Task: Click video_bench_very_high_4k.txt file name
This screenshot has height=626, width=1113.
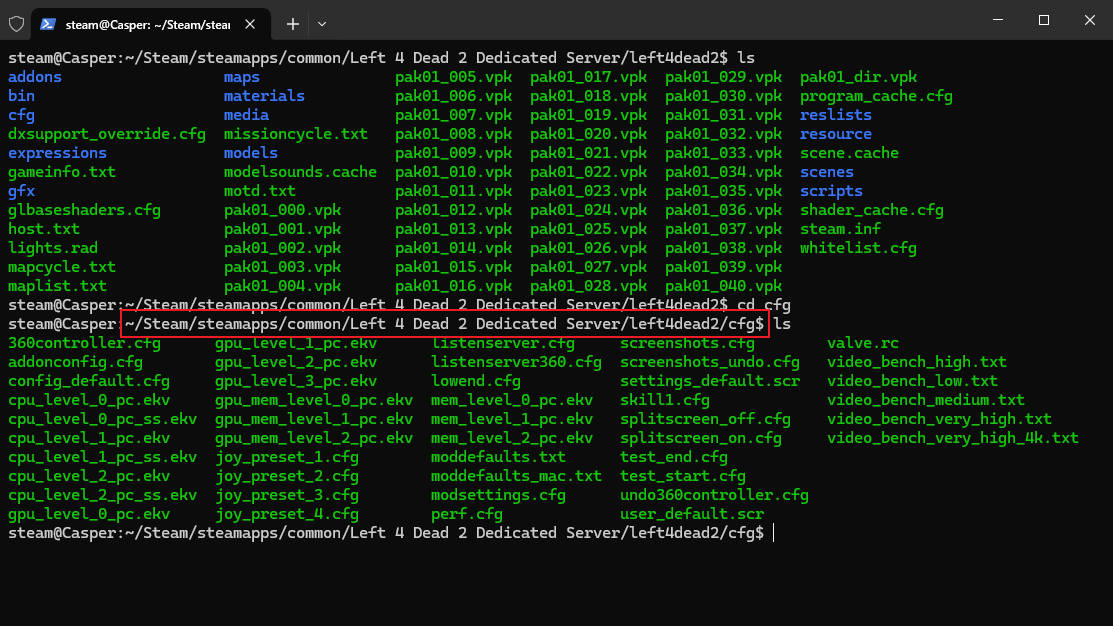Action: [x=953, y=438]
